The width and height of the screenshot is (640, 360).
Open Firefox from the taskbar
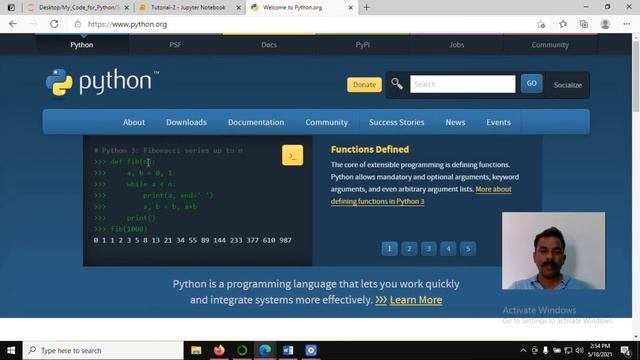pos(219,350)
